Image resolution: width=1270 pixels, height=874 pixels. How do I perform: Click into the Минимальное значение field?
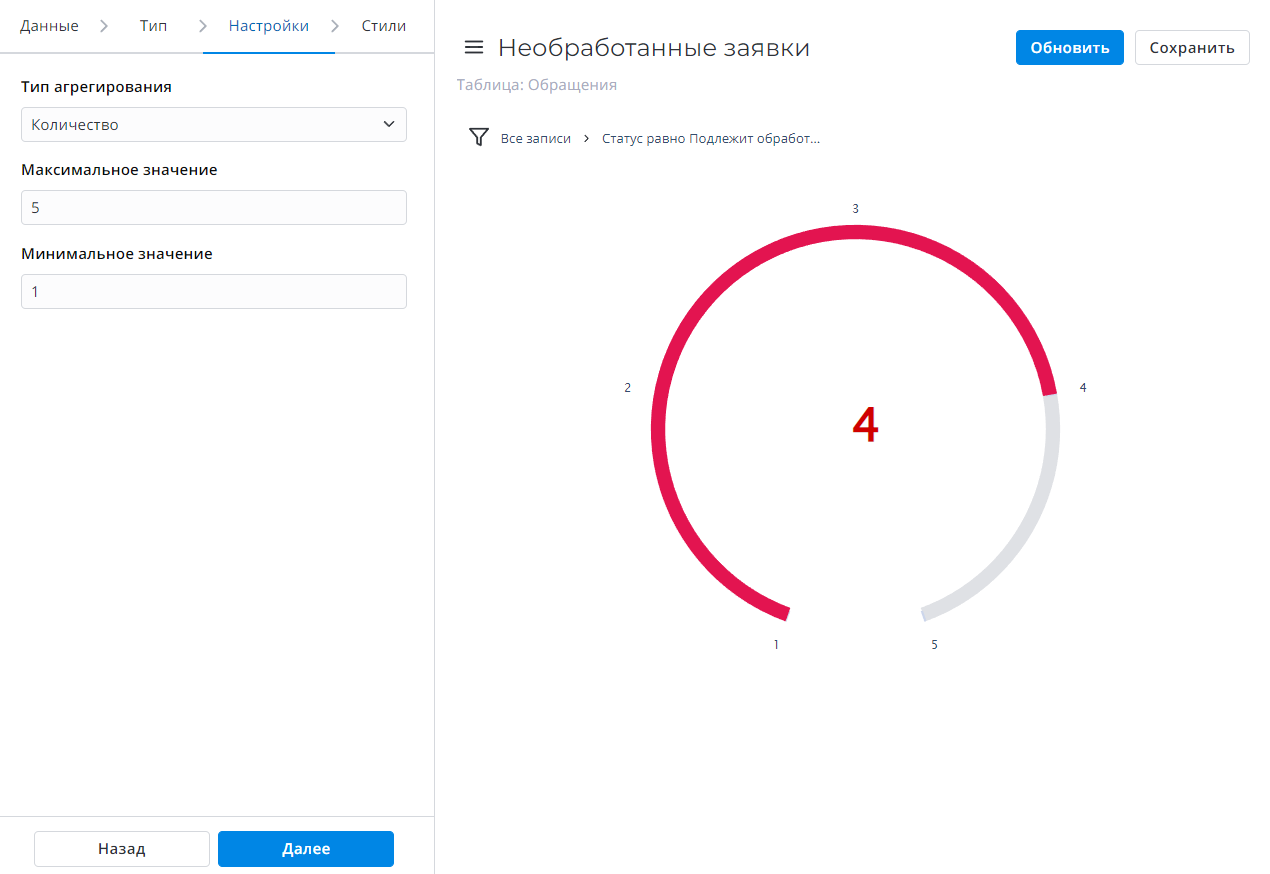pos(213,292)
